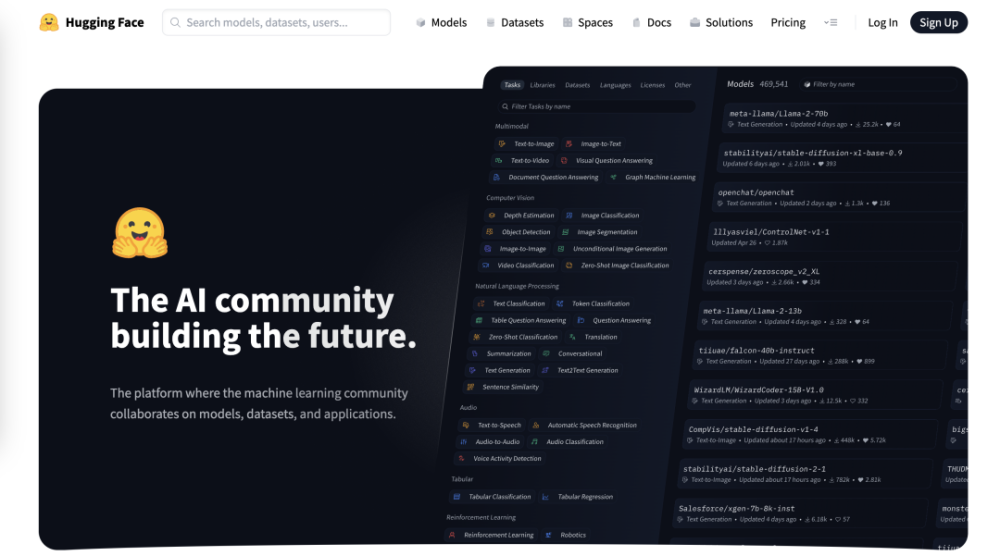Click the Robotics task icon
Screen dimensions: 1000x556
pos(548,535)
